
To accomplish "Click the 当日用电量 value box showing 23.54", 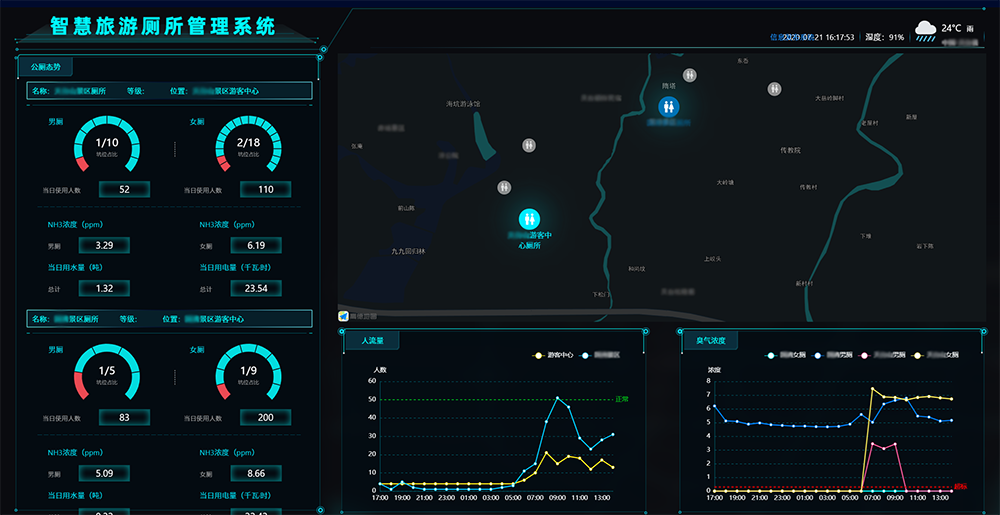I will [256, 288].
